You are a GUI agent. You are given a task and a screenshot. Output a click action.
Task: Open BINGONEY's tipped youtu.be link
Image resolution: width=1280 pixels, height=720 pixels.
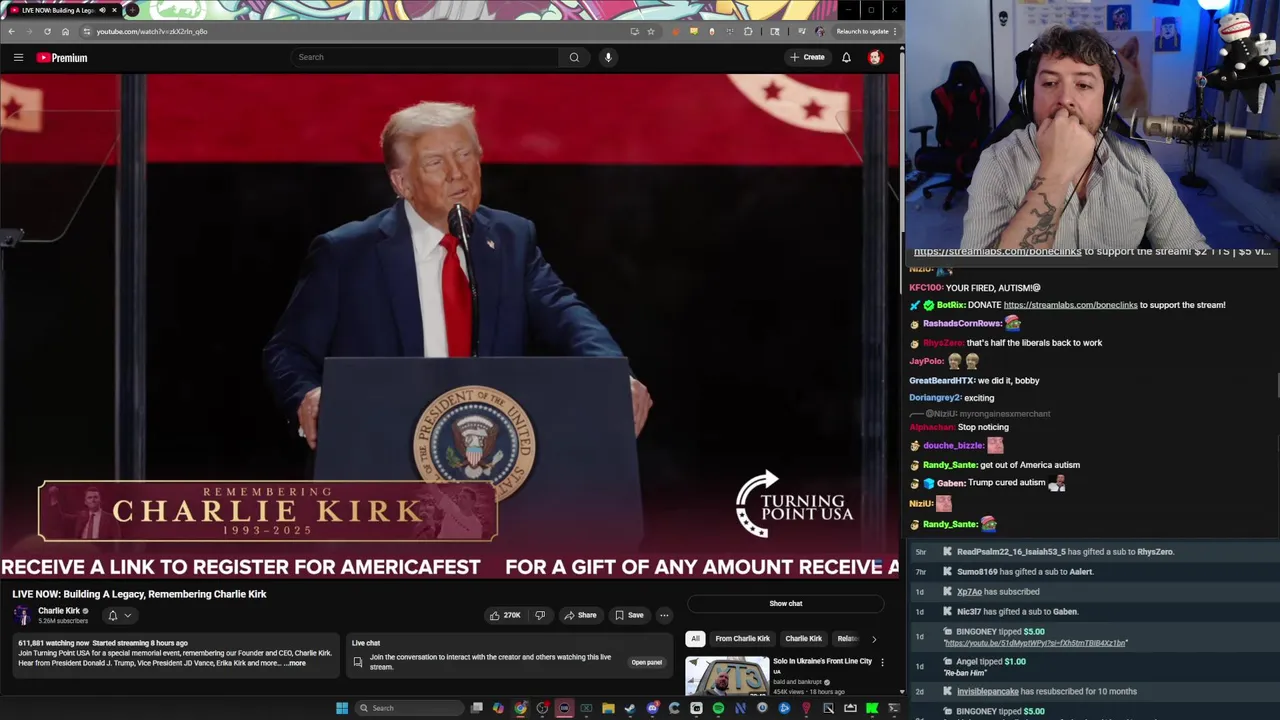coord(1035,643)
